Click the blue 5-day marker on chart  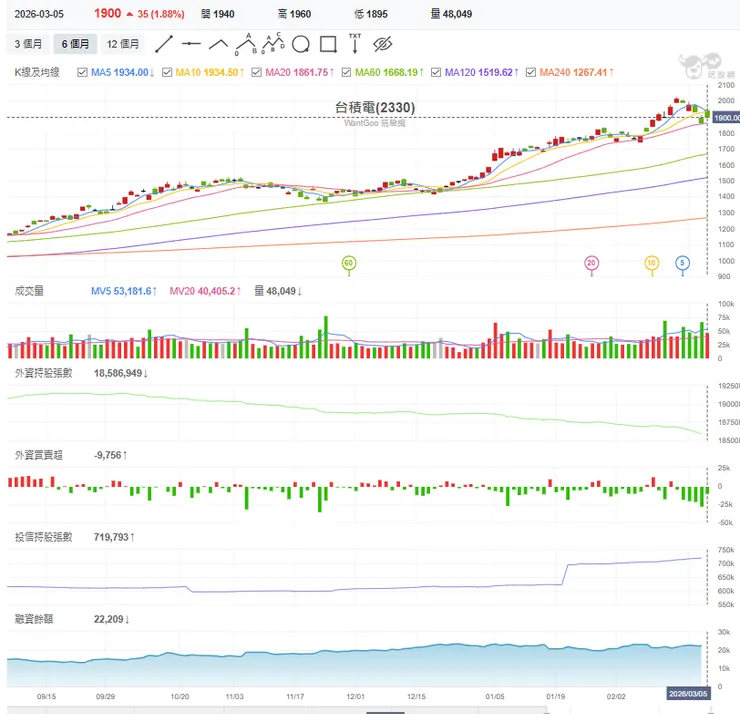pos(683,263)
